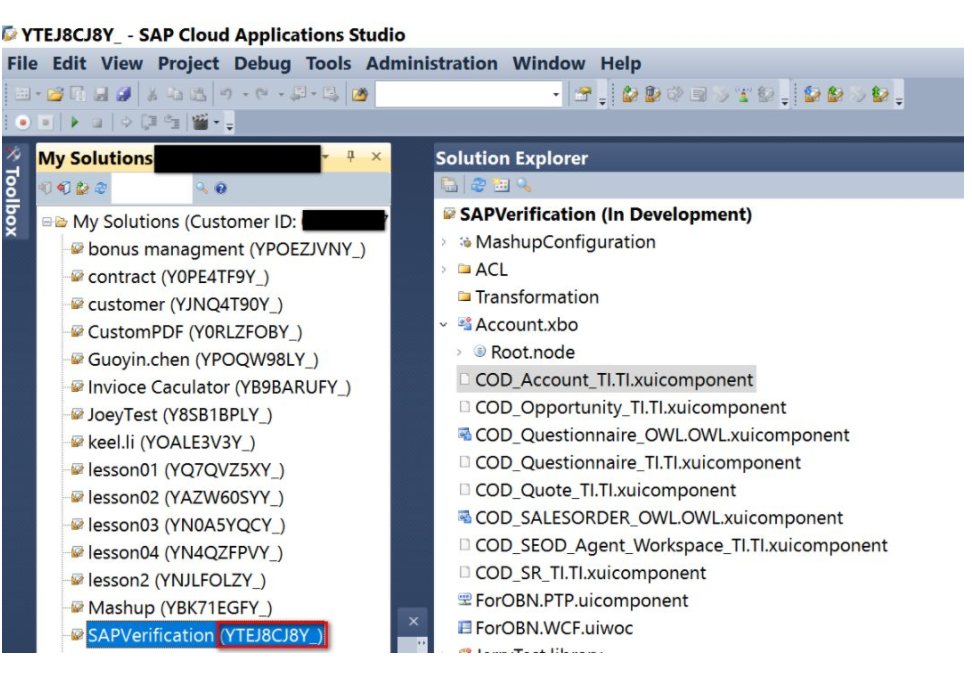
Task: Click the clapperboard icon in debug toolbar
Action: 200,122
